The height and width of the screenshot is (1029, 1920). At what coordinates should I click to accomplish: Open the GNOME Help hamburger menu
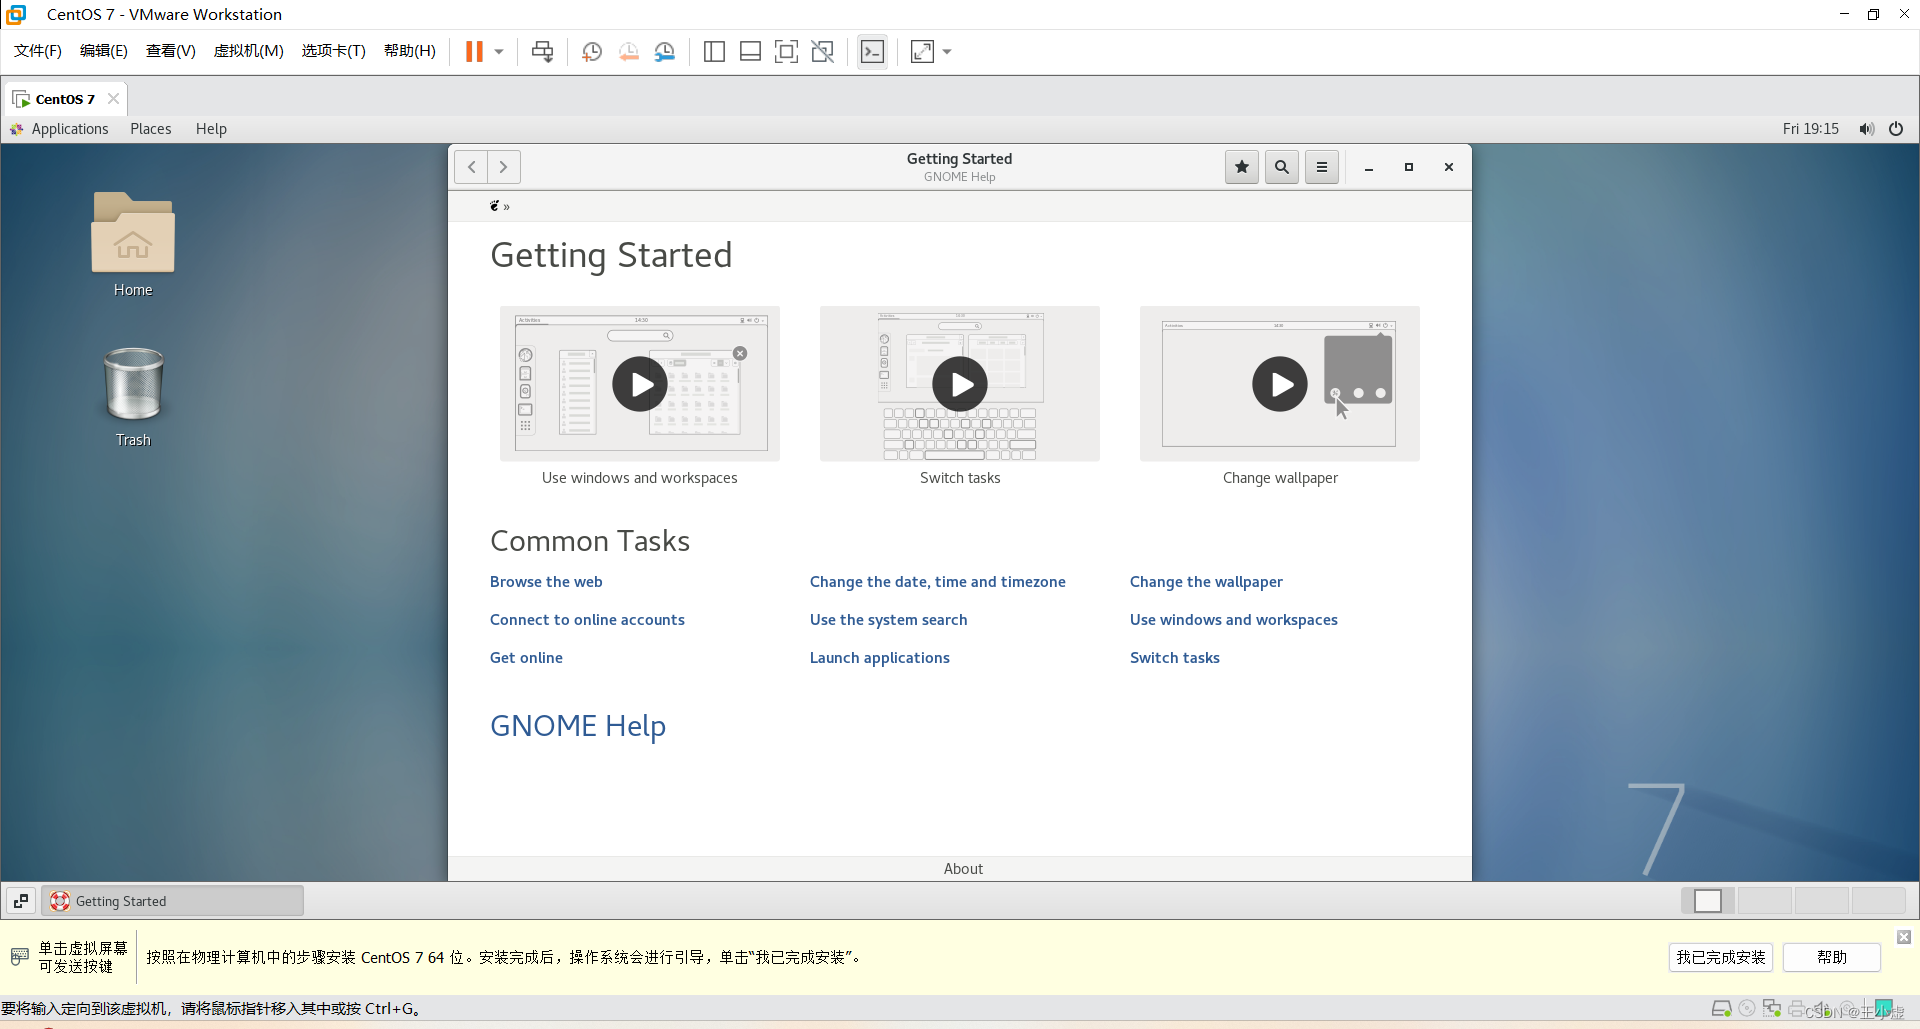1322,167
